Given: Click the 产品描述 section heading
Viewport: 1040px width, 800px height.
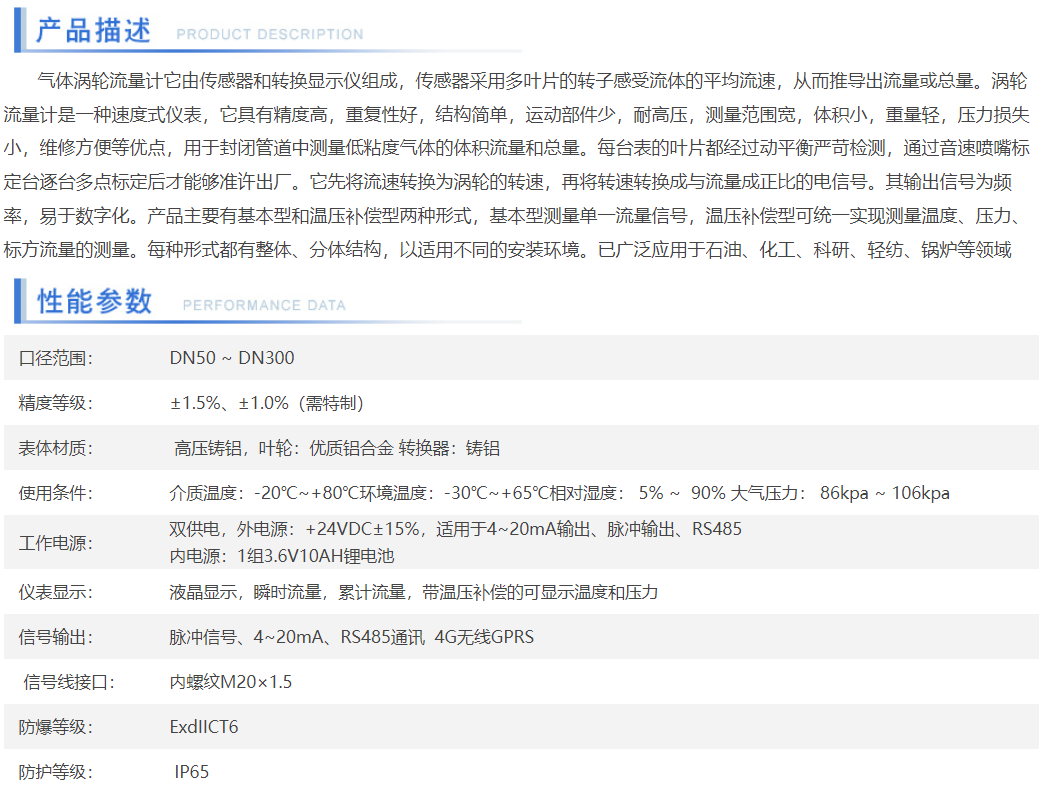Looking at the screenshot, I should (x=93, y=31).
